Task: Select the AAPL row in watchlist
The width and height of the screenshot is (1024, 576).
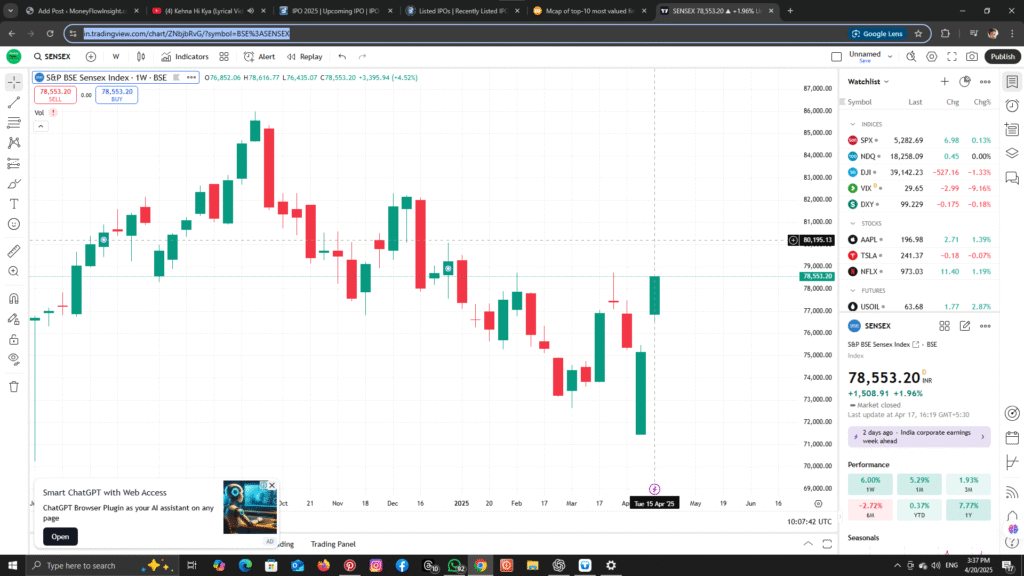Action: 919,240
